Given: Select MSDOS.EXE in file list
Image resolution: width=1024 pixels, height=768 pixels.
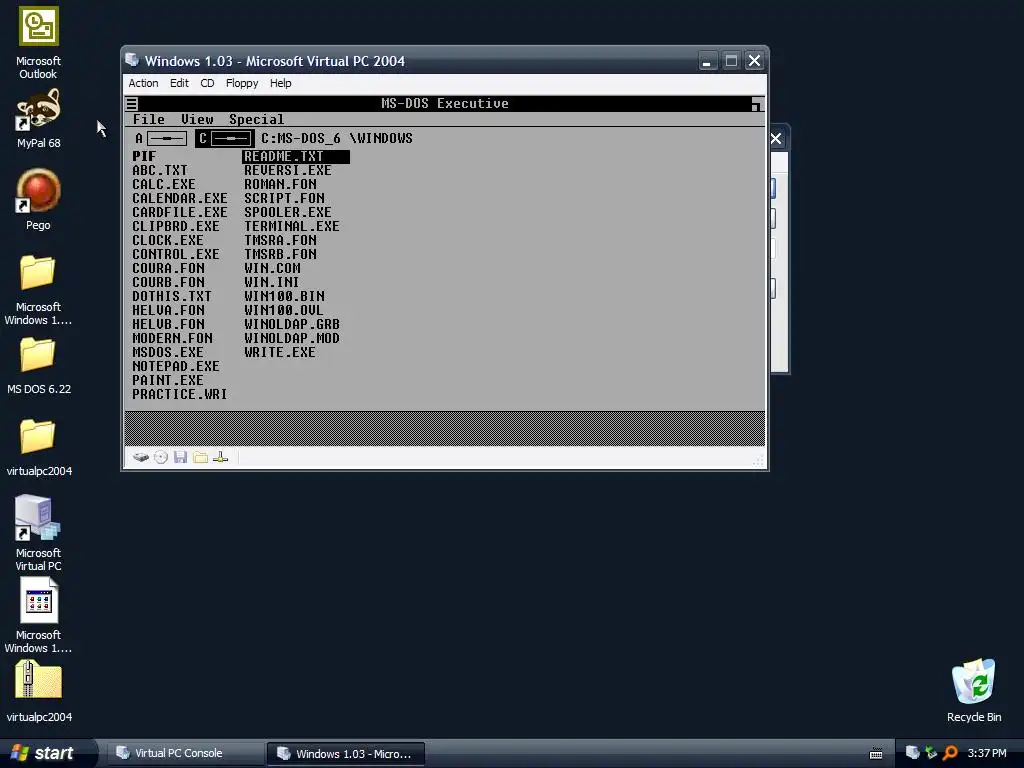Looking at the screenshot, I should click(x=168, y=353).
